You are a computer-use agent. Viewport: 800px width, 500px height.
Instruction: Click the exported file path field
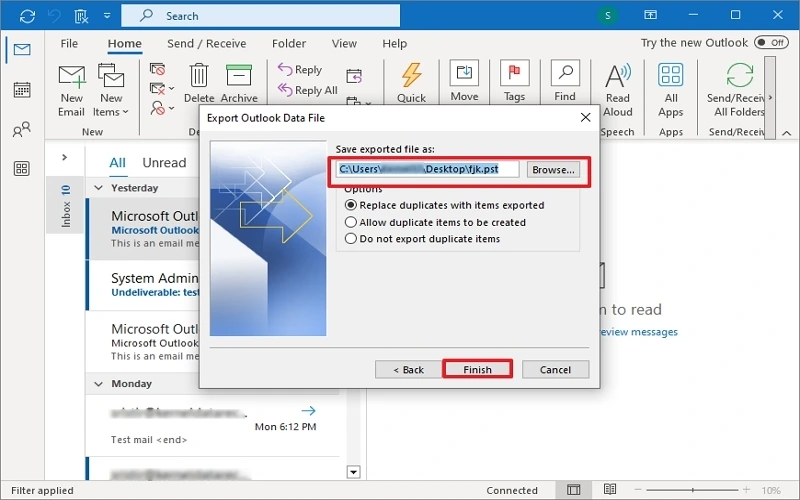428,170
